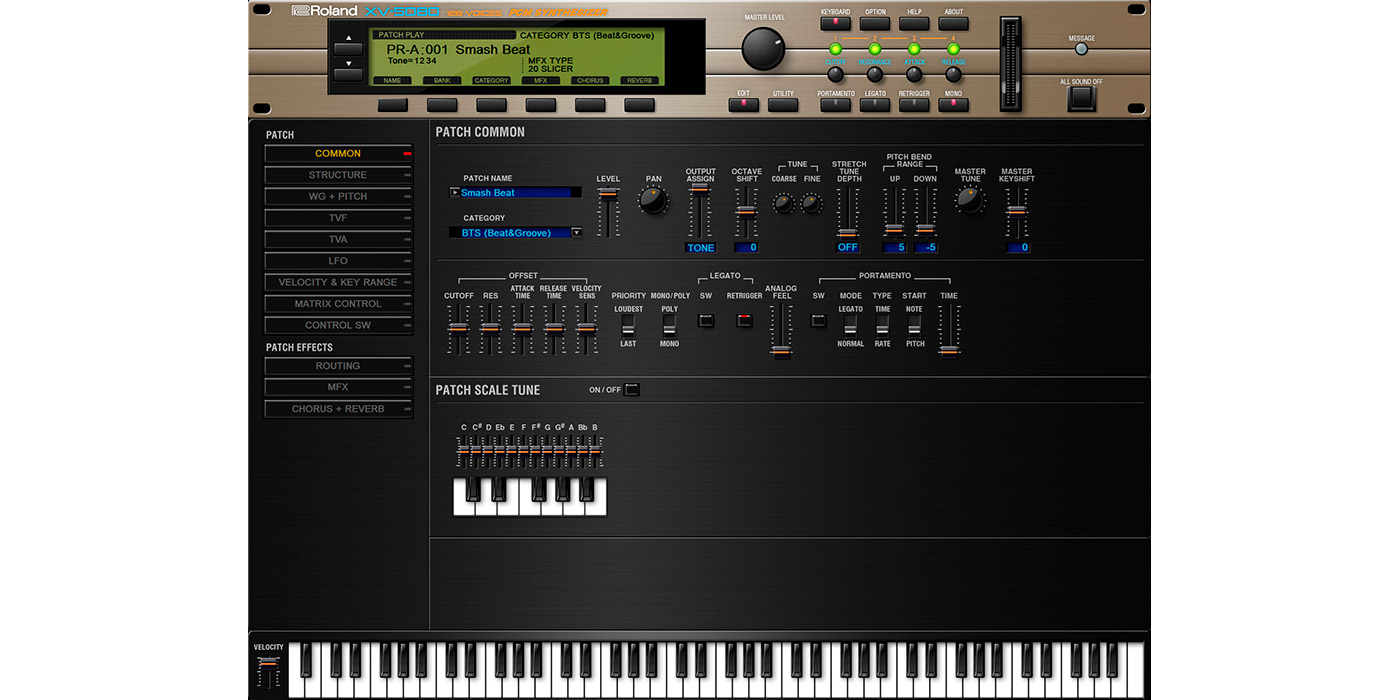Toggle the top-panel Portamento button
Viewport: 1400px width, 700px height.
pos(835,104)
